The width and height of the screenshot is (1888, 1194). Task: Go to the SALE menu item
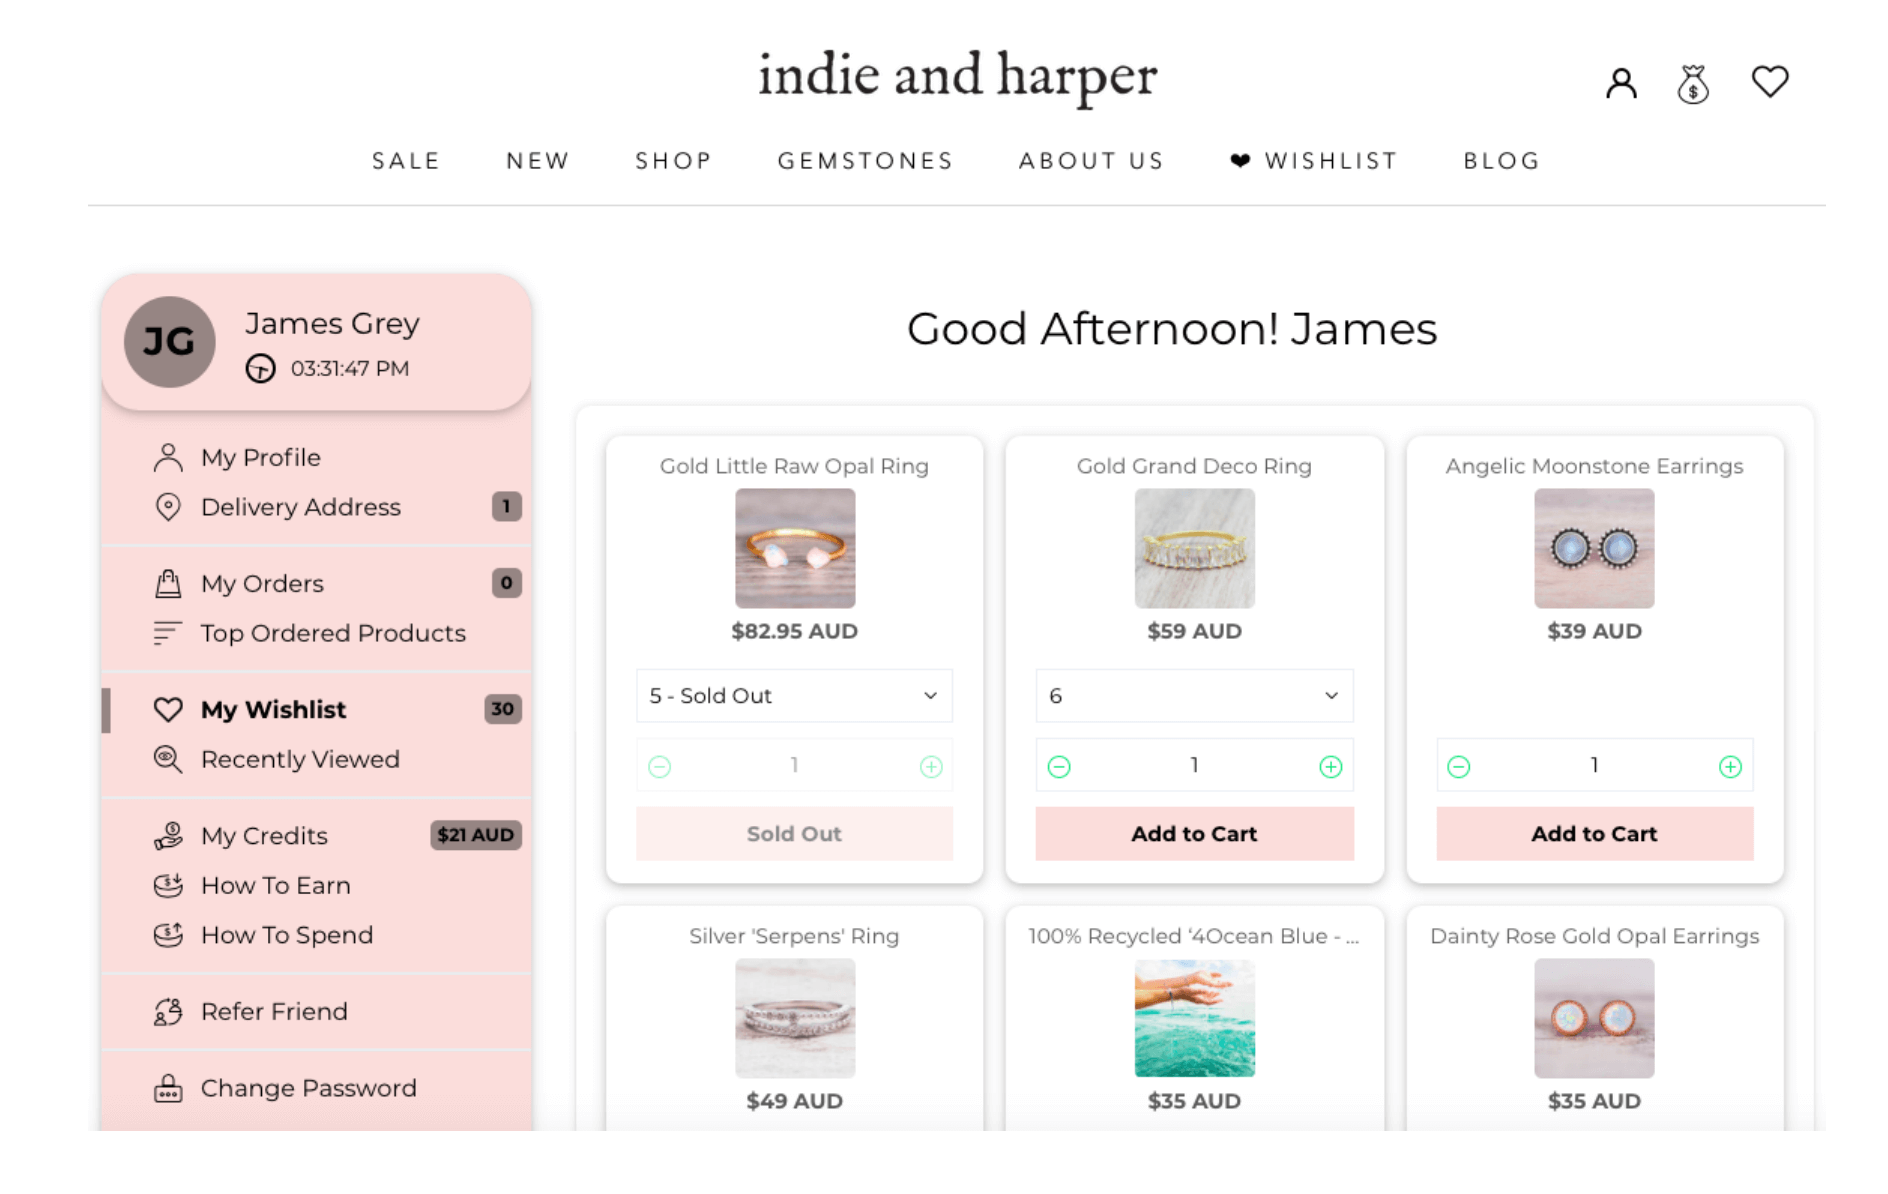click(x=406, y=161)
